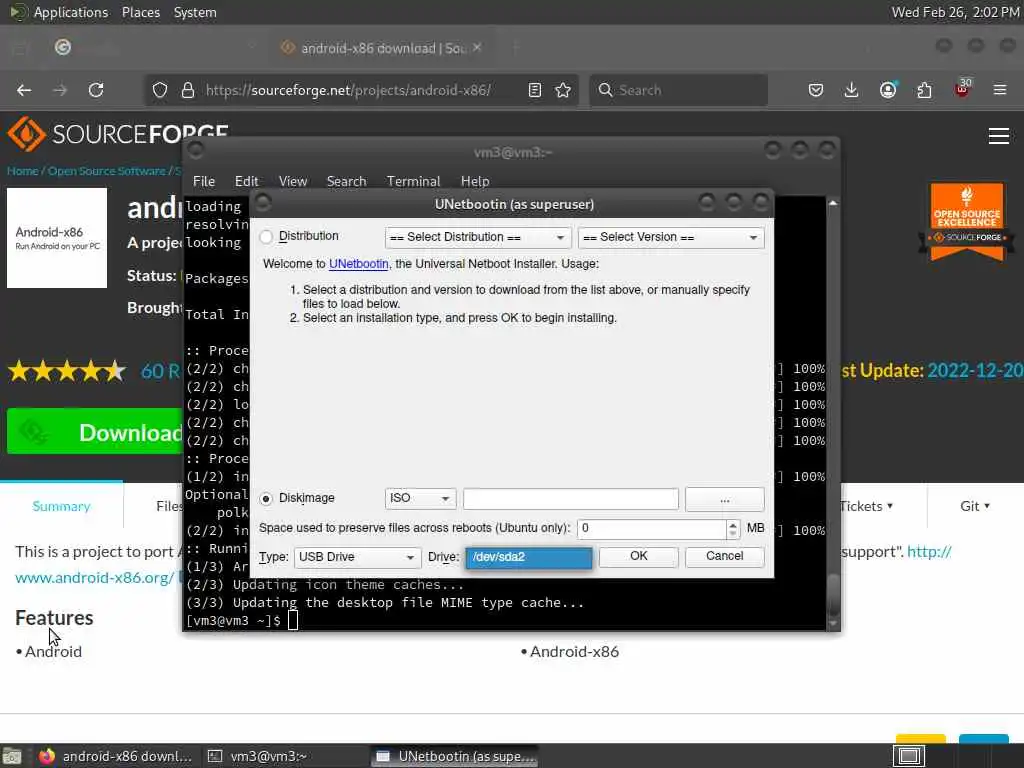Image resolution: width=1024 pixels, height=768 pixels.
Task: Open the System menu
Action: pos(195,12)
